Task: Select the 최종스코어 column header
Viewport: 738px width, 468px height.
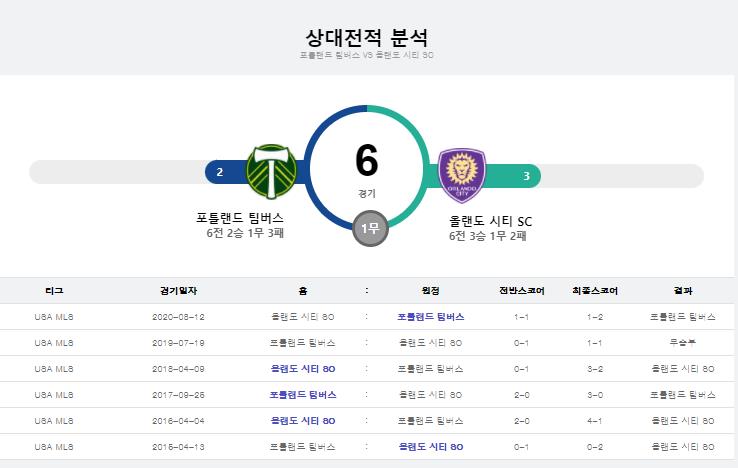Action: [x=595, y=290]
